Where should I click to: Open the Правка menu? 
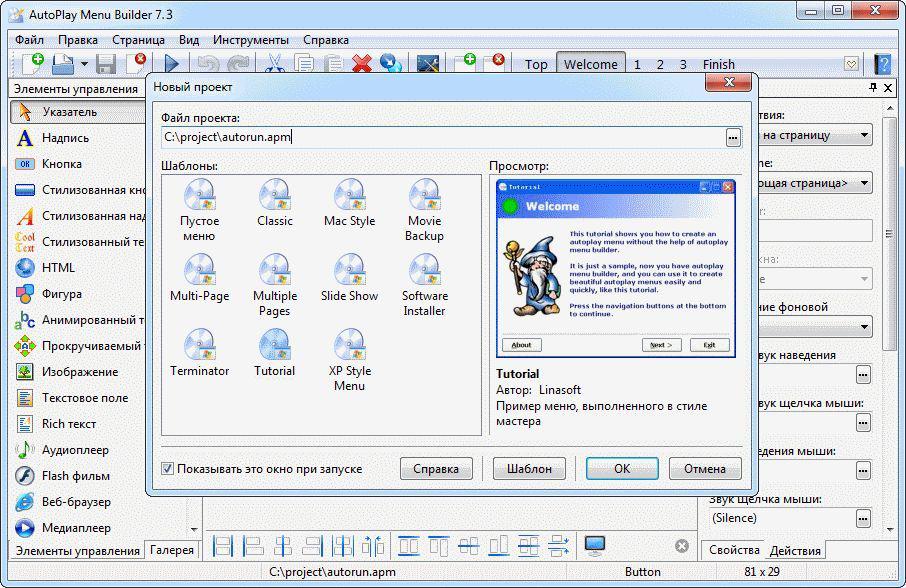(x=78, y=40)
